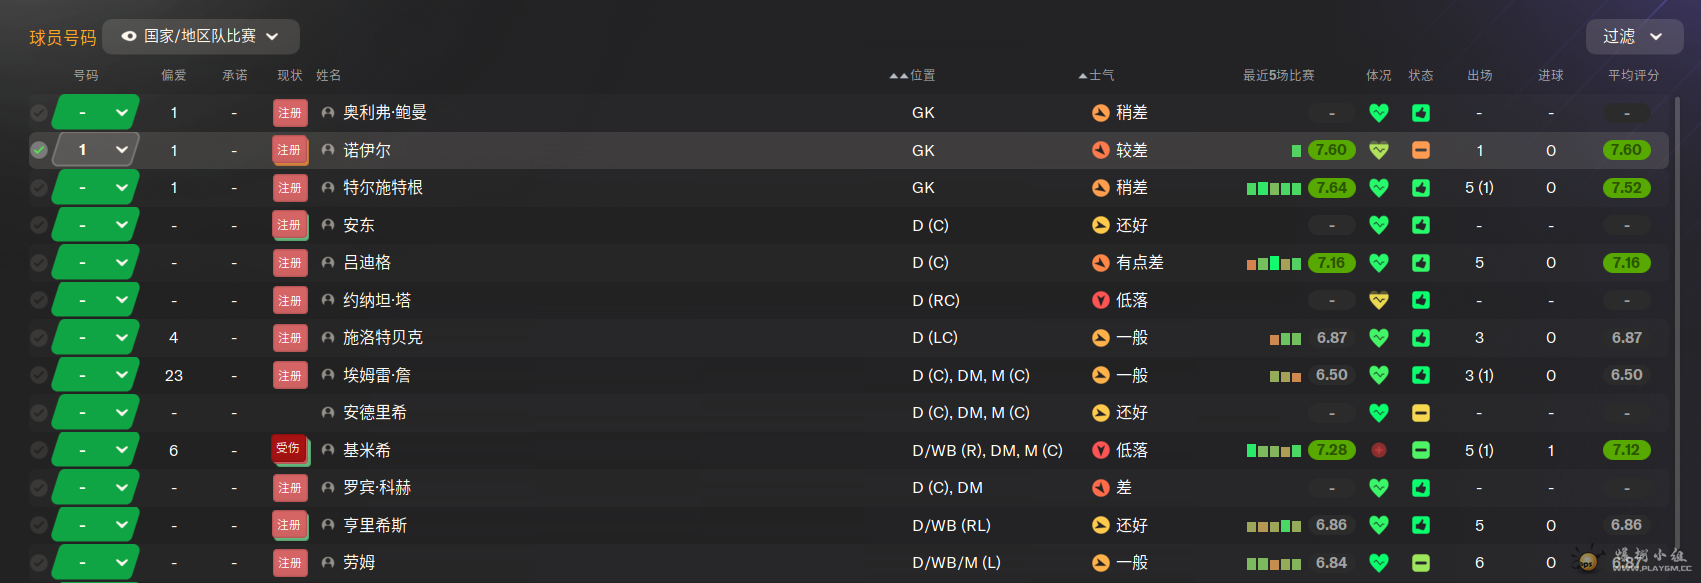This screenshot has height=583, width=1701.
Task: Click the orange status icon for 诺伊尔
Action: 1421,150
